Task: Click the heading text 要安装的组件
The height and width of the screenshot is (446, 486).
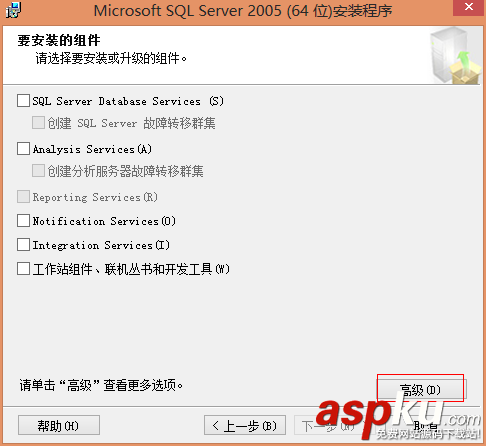Action: coord(59,40)
